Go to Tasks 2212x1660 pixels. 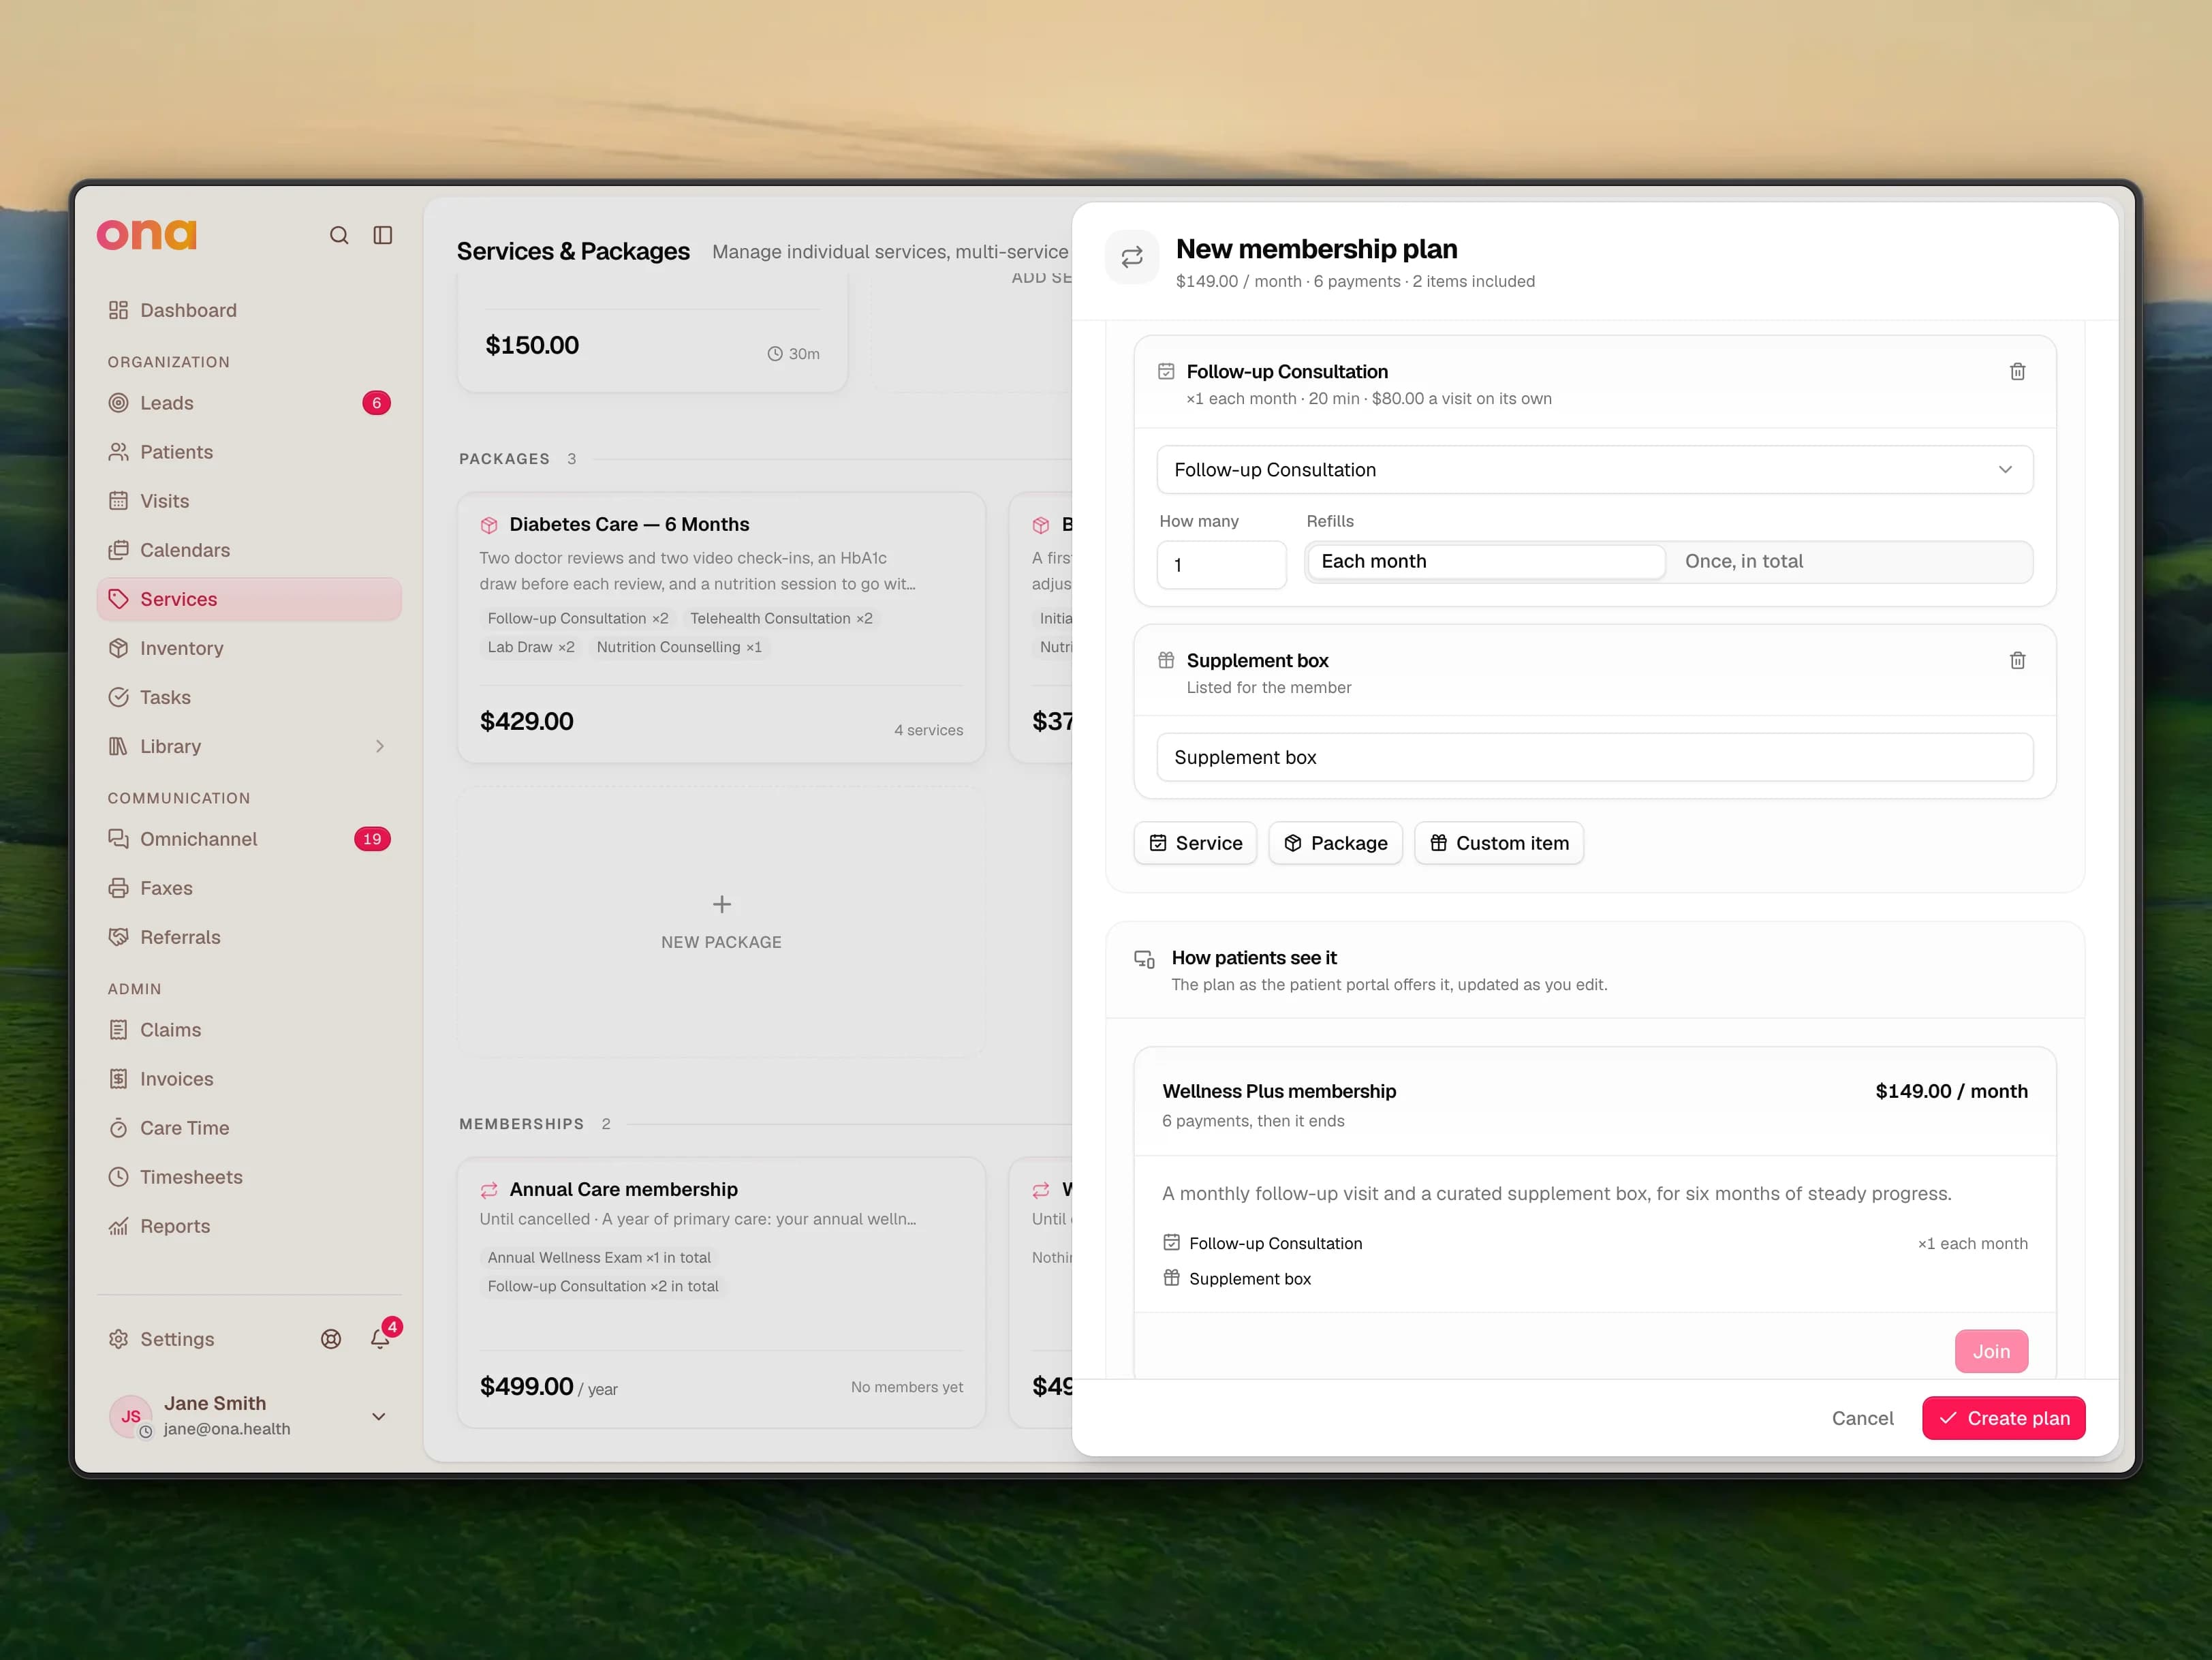pos(249,697)
